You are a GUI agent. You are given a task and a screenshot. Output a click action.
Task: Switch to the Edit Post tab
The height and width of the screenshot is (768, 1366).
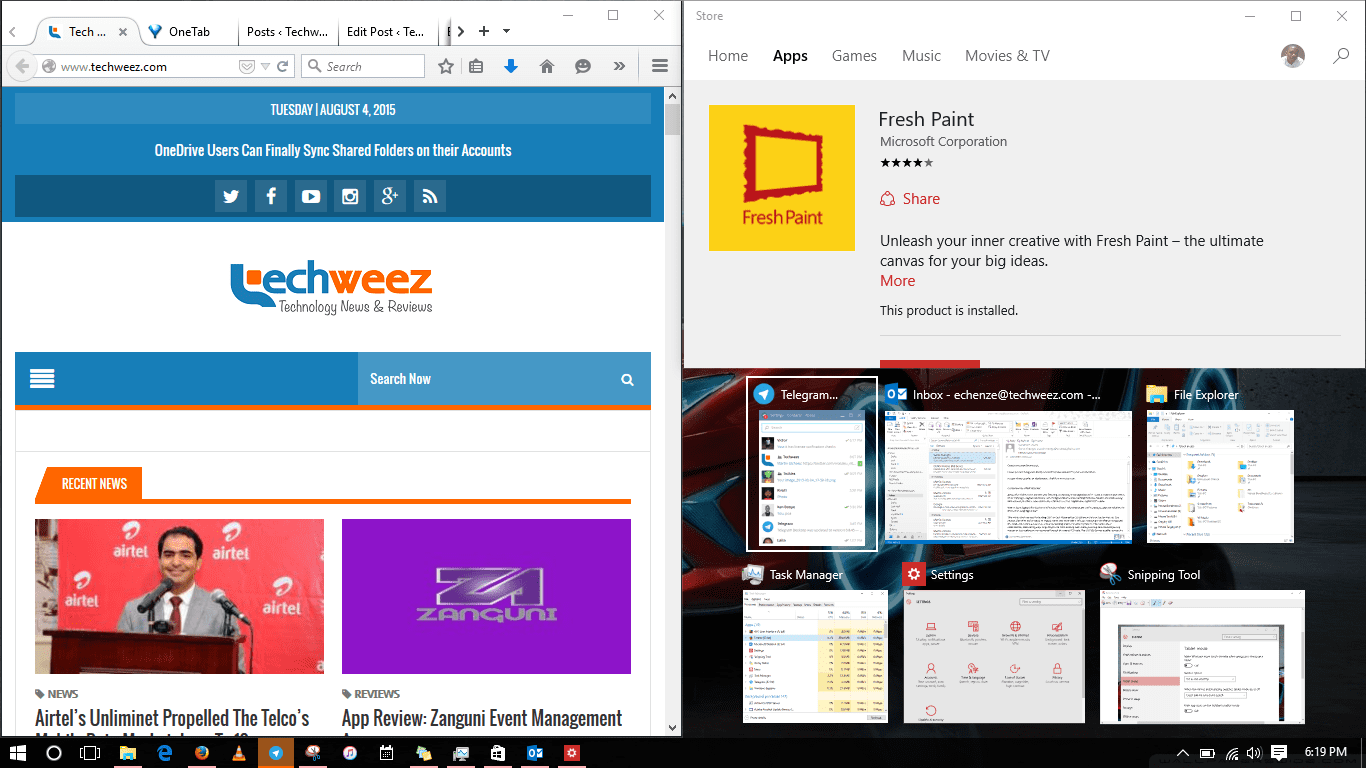pos(386,32)
